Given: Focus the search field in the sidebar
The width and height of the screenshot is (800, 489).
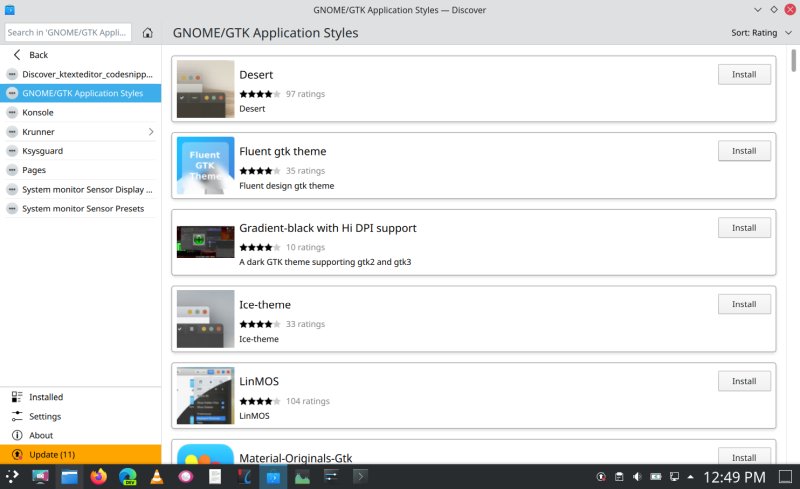Looking at the screenshot, I should click(68, 32).
